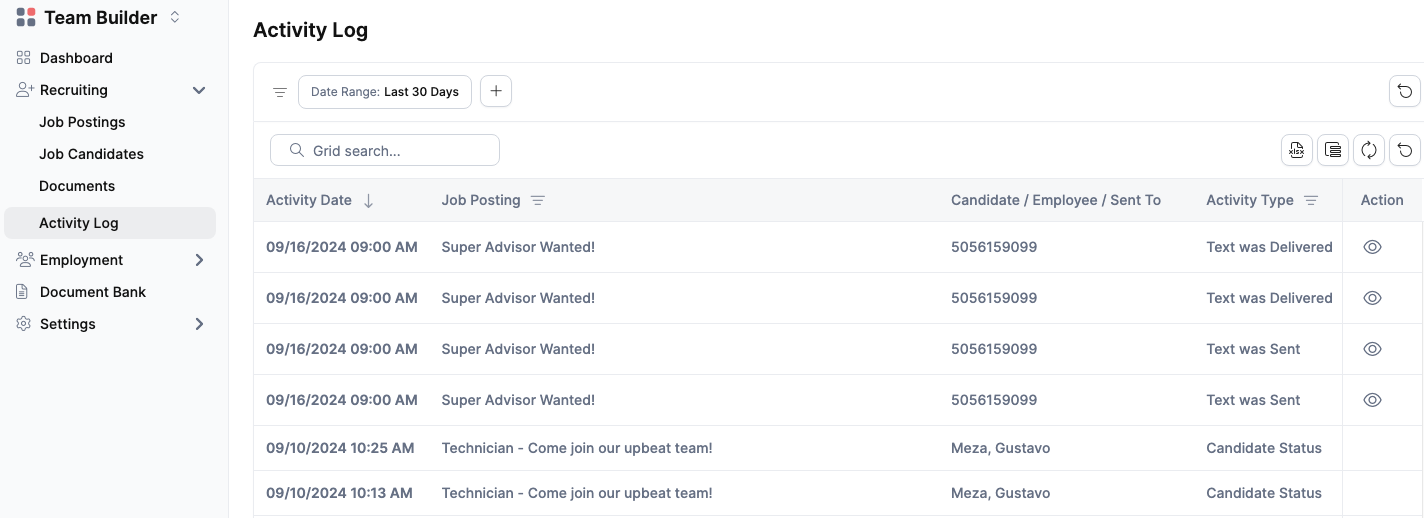Select Activity Log in the sidebar
Screen dimensions: 1424x518
coord(110,223)
